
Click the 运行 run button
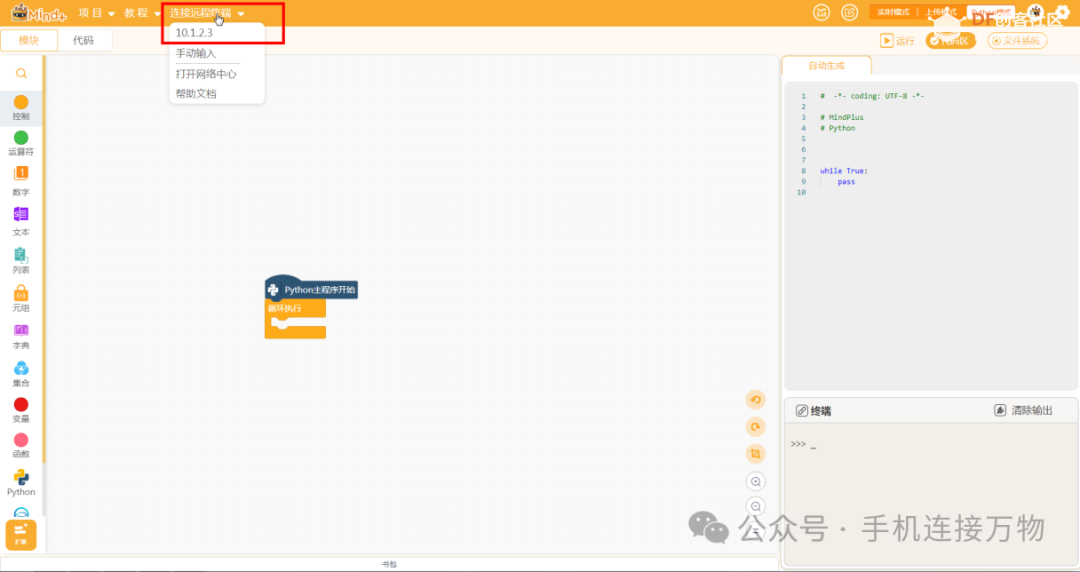pyautogui.click(x=897, y=41)
